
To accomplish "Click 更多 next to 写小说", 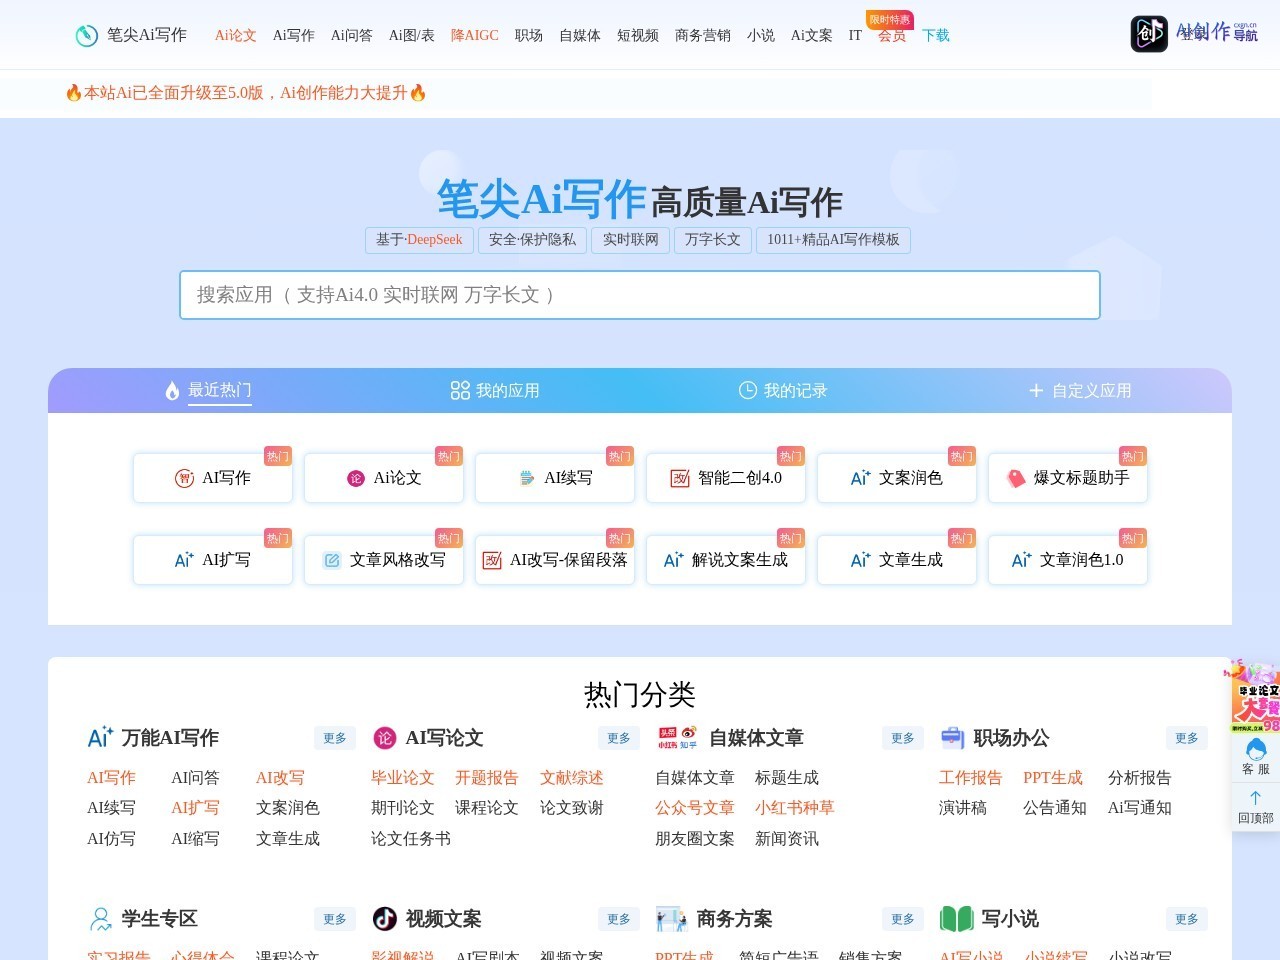I will pos(1187,919).
